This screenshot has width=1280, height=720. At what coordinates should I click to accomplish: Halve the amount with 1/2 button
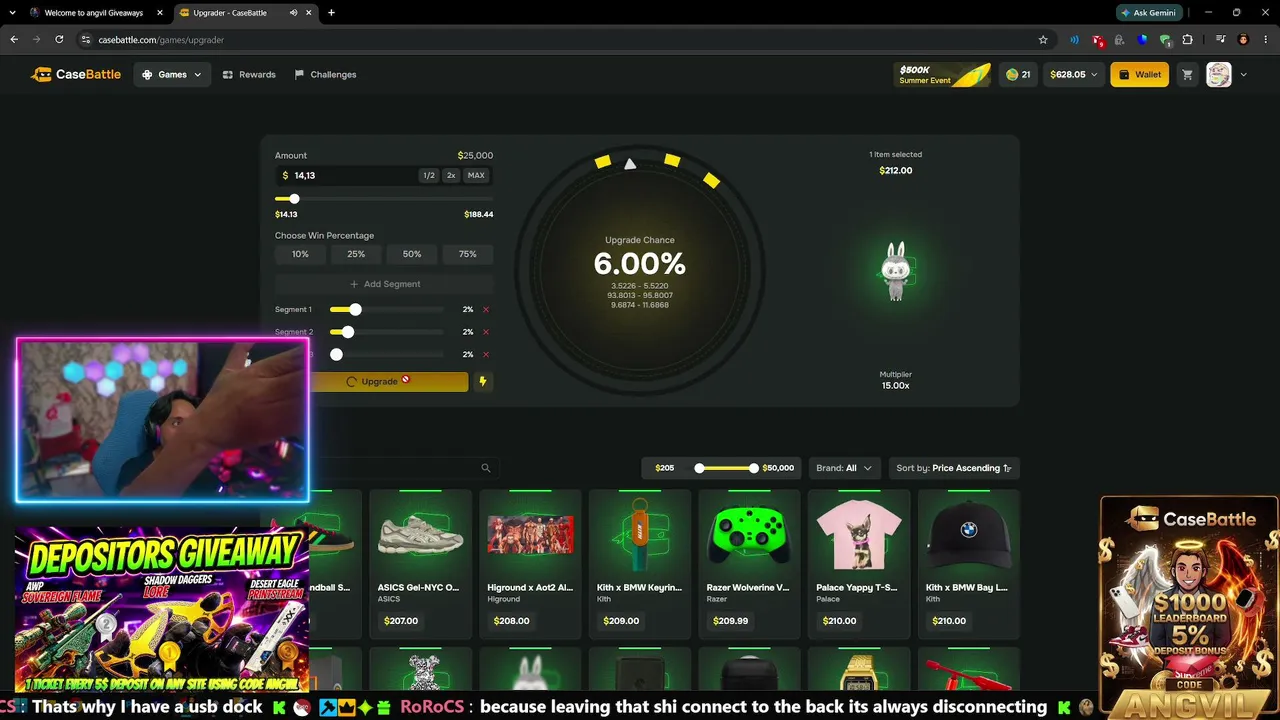(429, 175)
